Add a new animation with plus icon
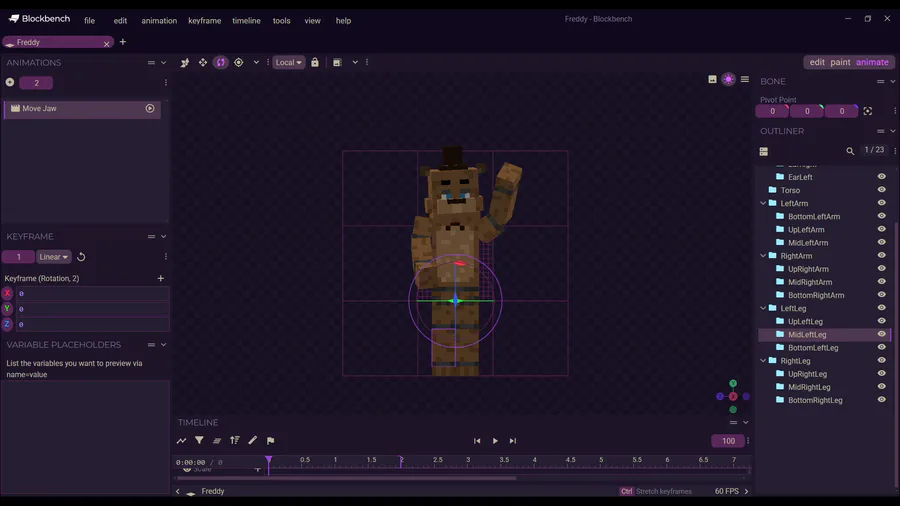Screen dimensions: 900x506 click(x=10, y=83)
